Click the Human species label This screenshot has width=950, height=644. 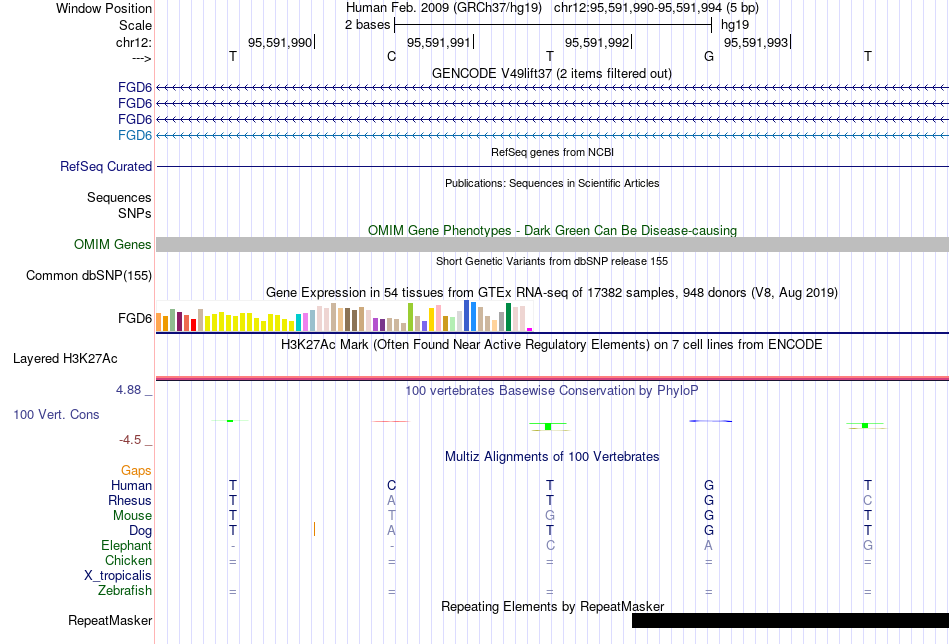coord(131,485)
